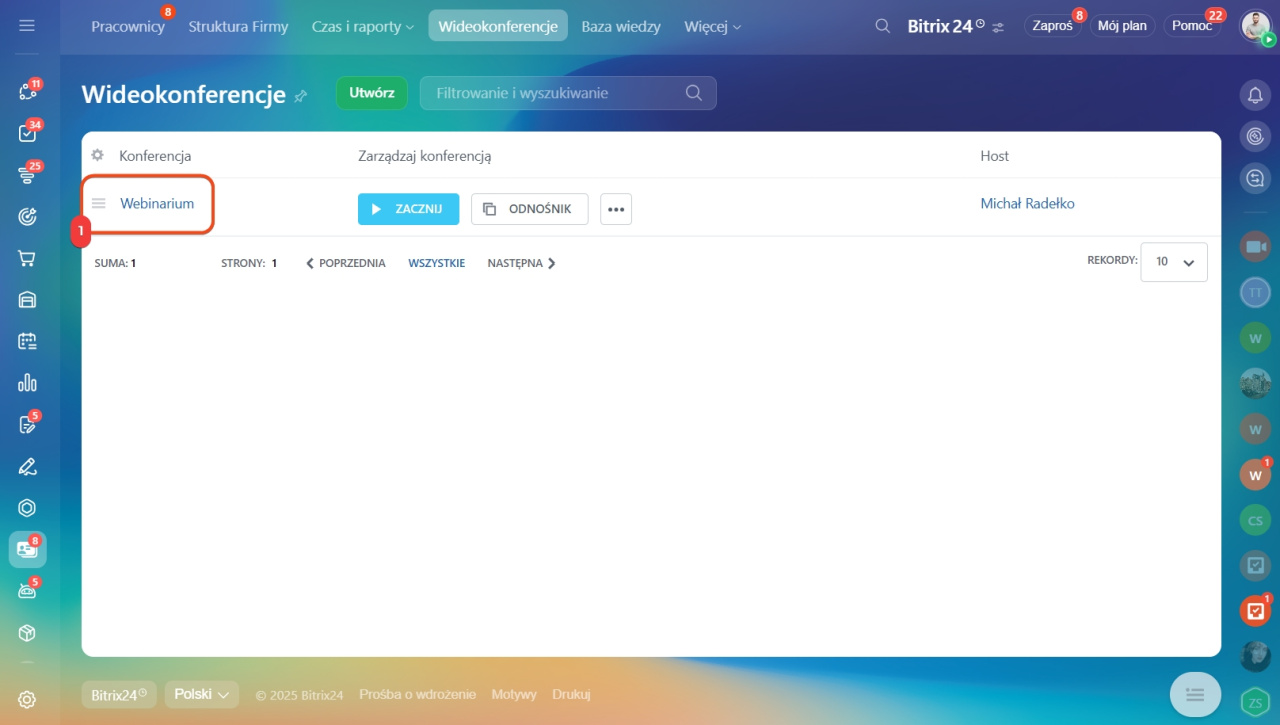Open the tasks checkmark icon with badge 34
Screen dimensions: 1280x725
point(27,133)
